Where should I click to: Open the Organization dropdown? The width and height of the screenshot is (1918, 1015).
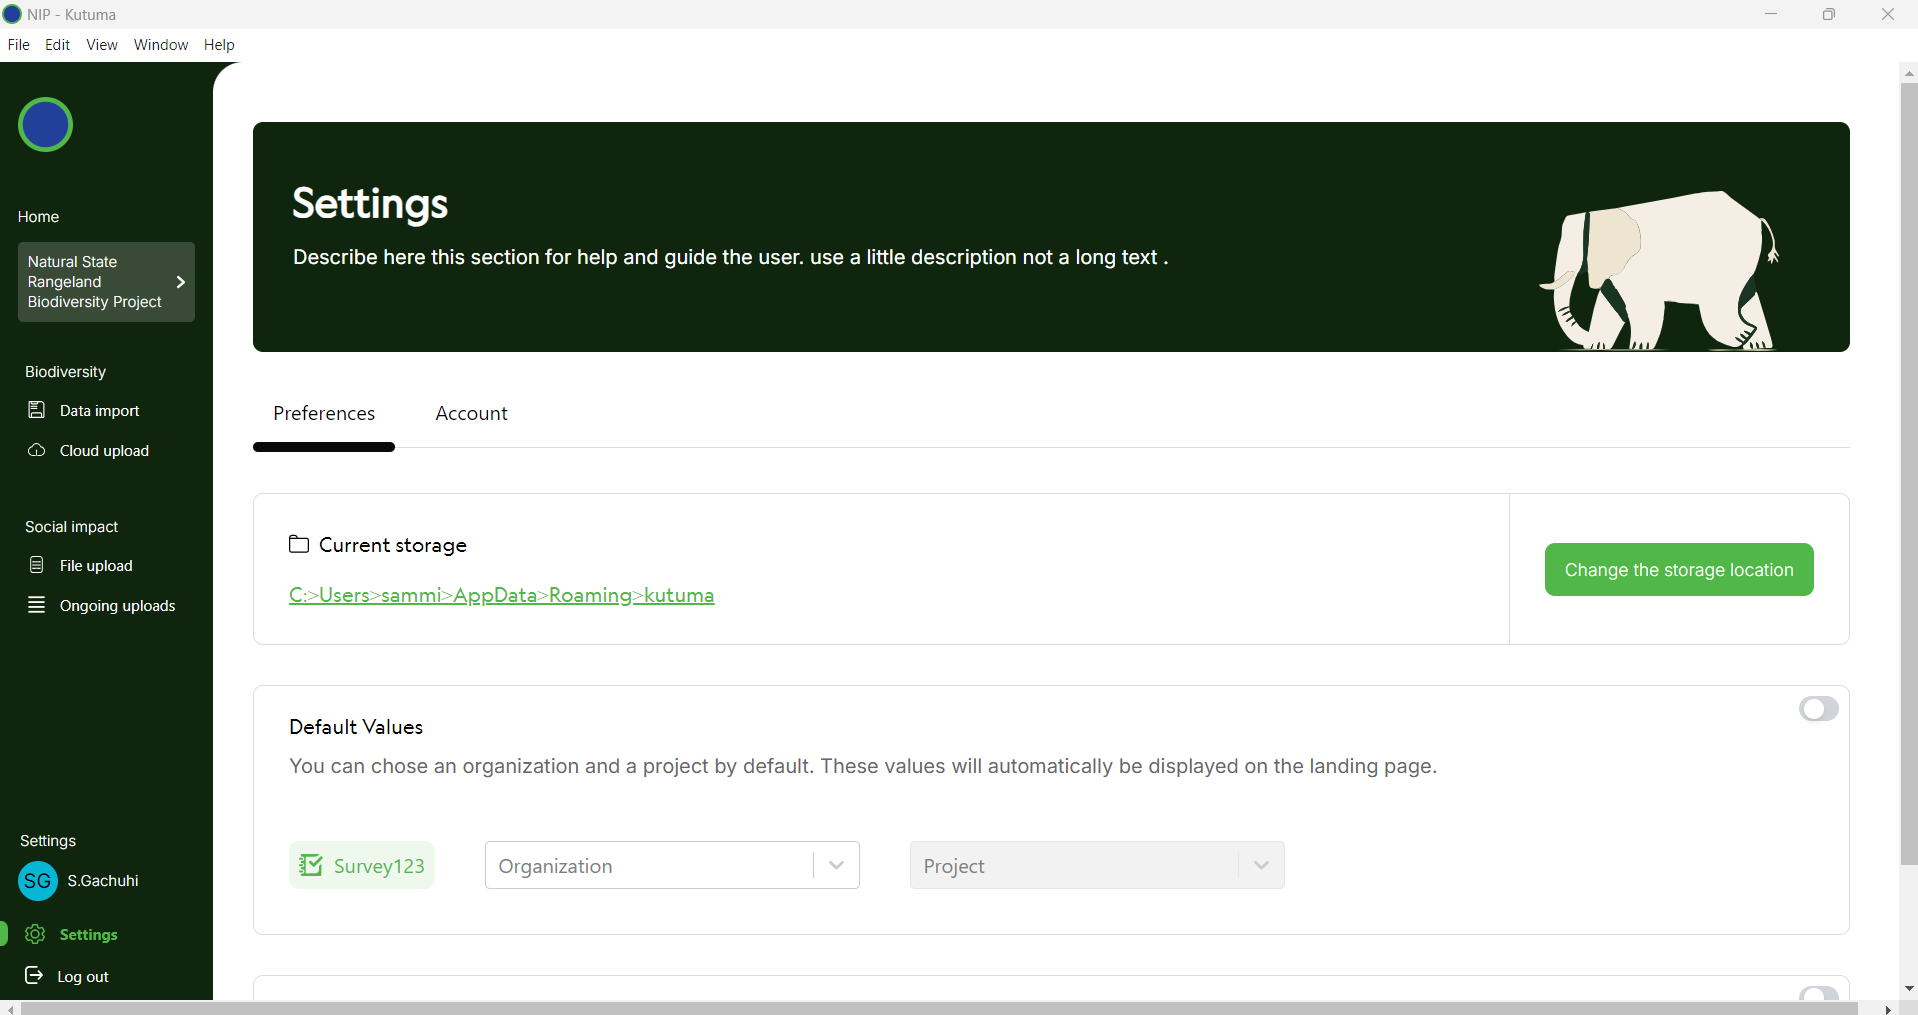click(x=672, y=865)
